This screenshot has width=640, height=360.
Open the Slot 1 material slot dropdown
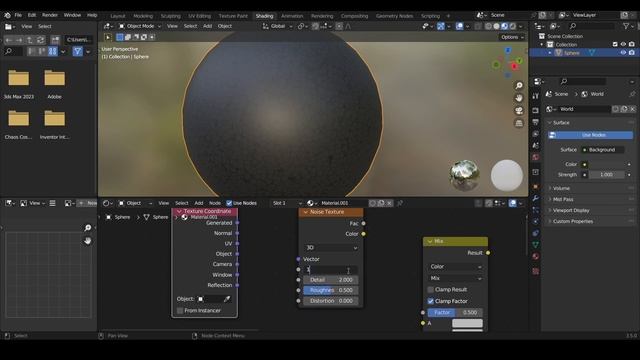pyautogui.click(x=287, y=203)
